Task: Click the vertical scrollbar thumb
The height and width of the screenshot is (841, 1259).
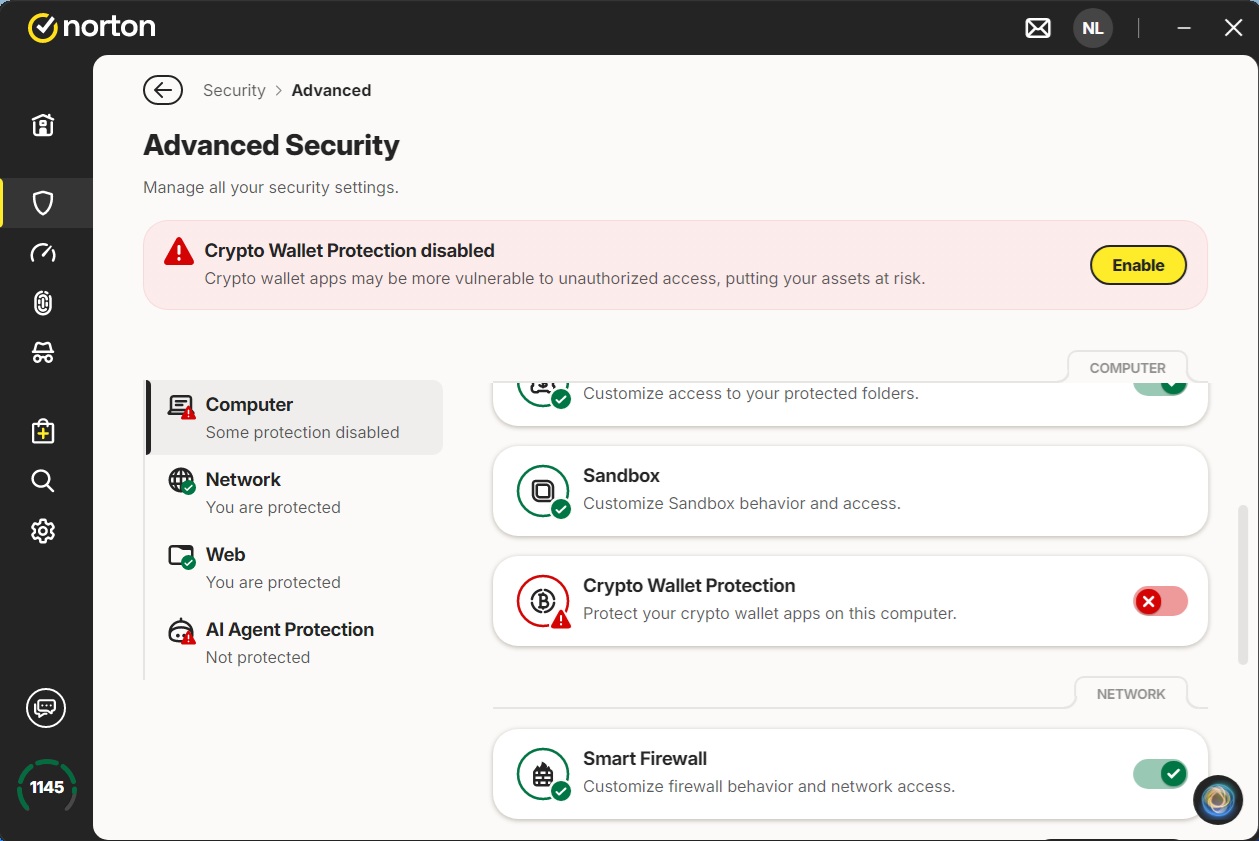Action: point(1243,585)
